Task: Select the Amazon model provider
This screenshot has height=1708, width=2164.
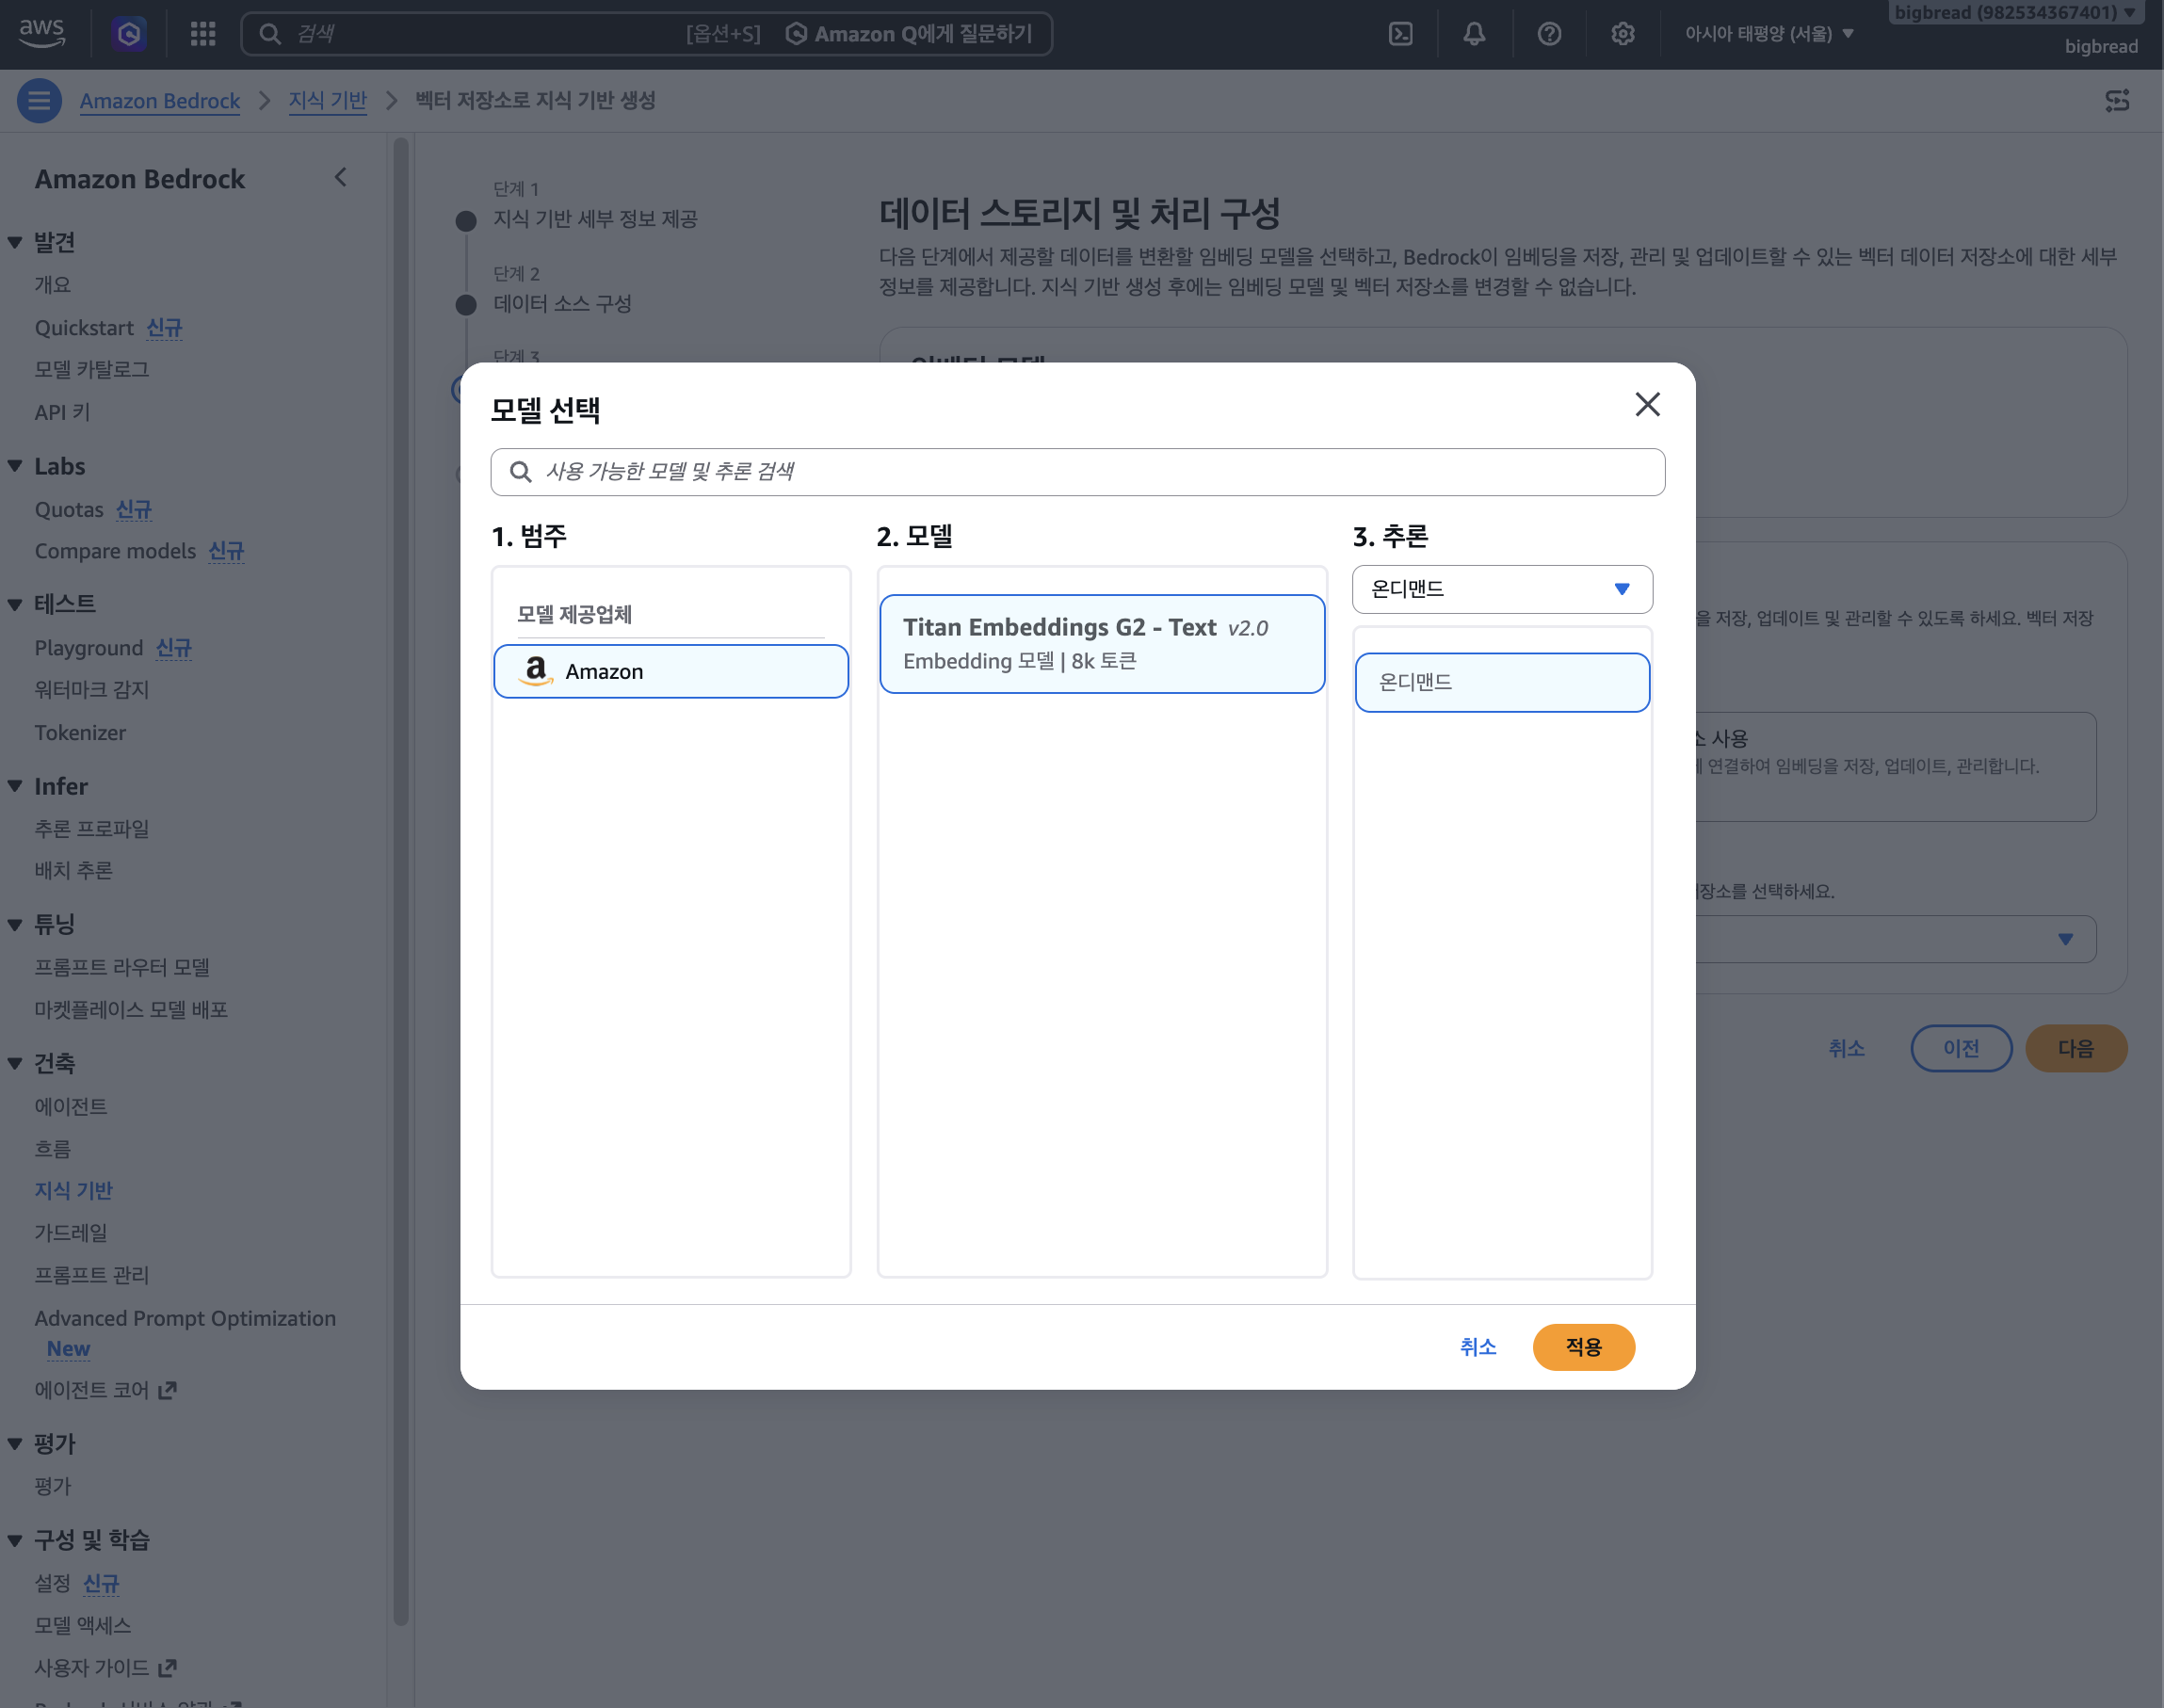Action: 671,671
